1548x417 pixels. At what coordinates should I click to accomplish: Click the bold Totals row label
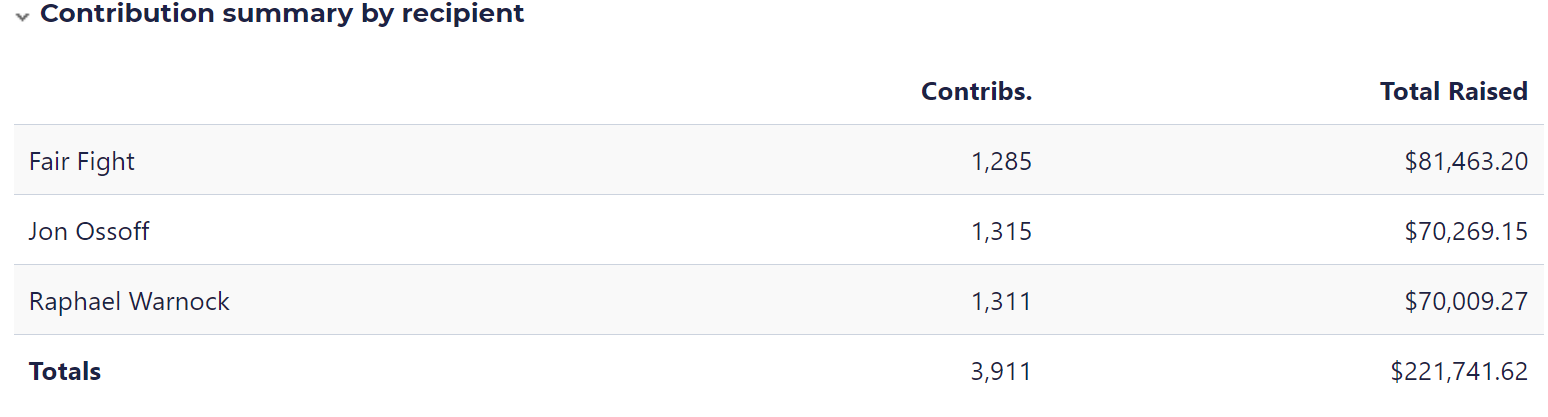tap(65, 371)
